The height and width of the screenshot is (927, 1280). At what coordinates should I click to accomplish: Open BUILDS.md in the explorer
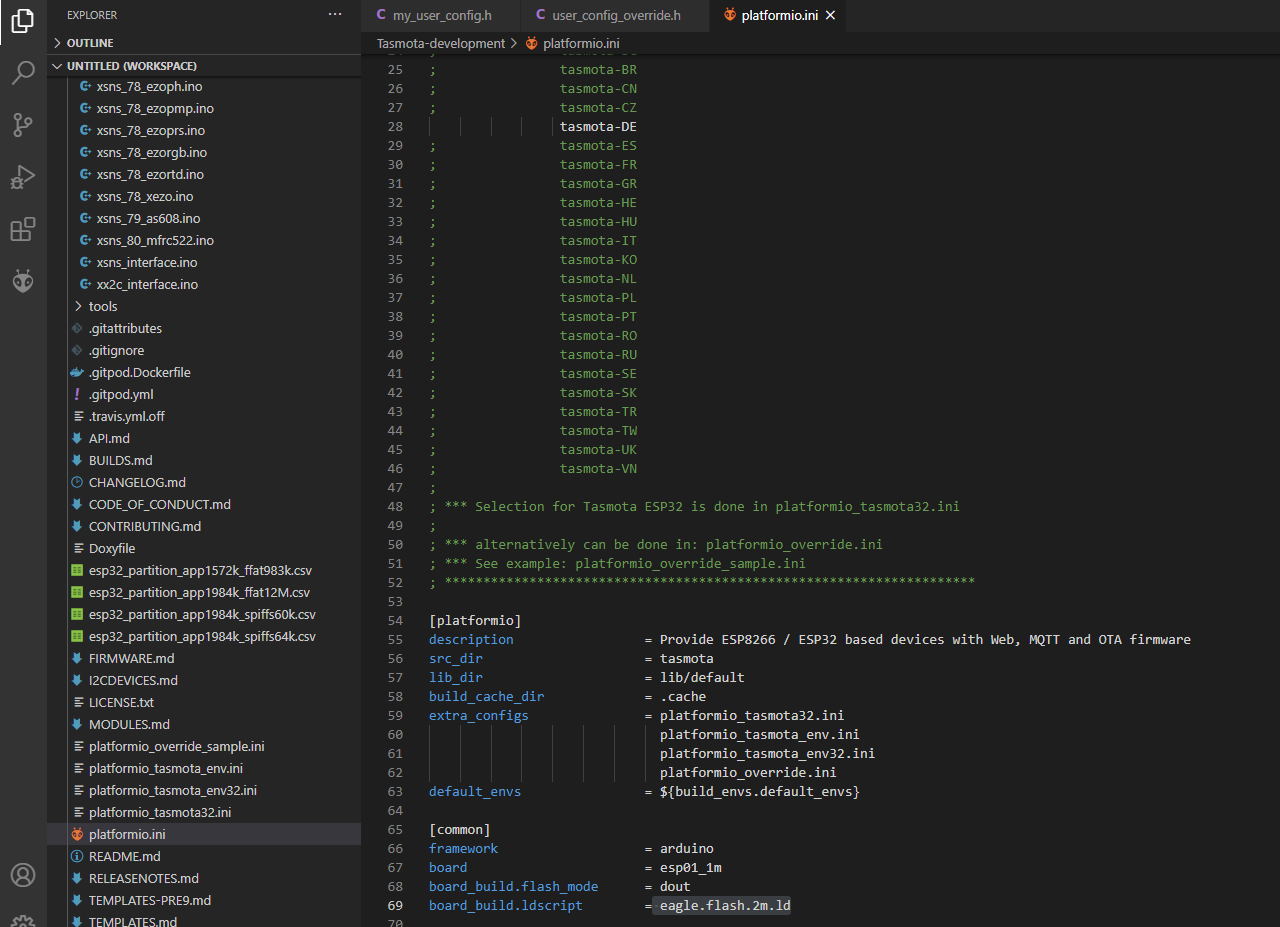120,460
